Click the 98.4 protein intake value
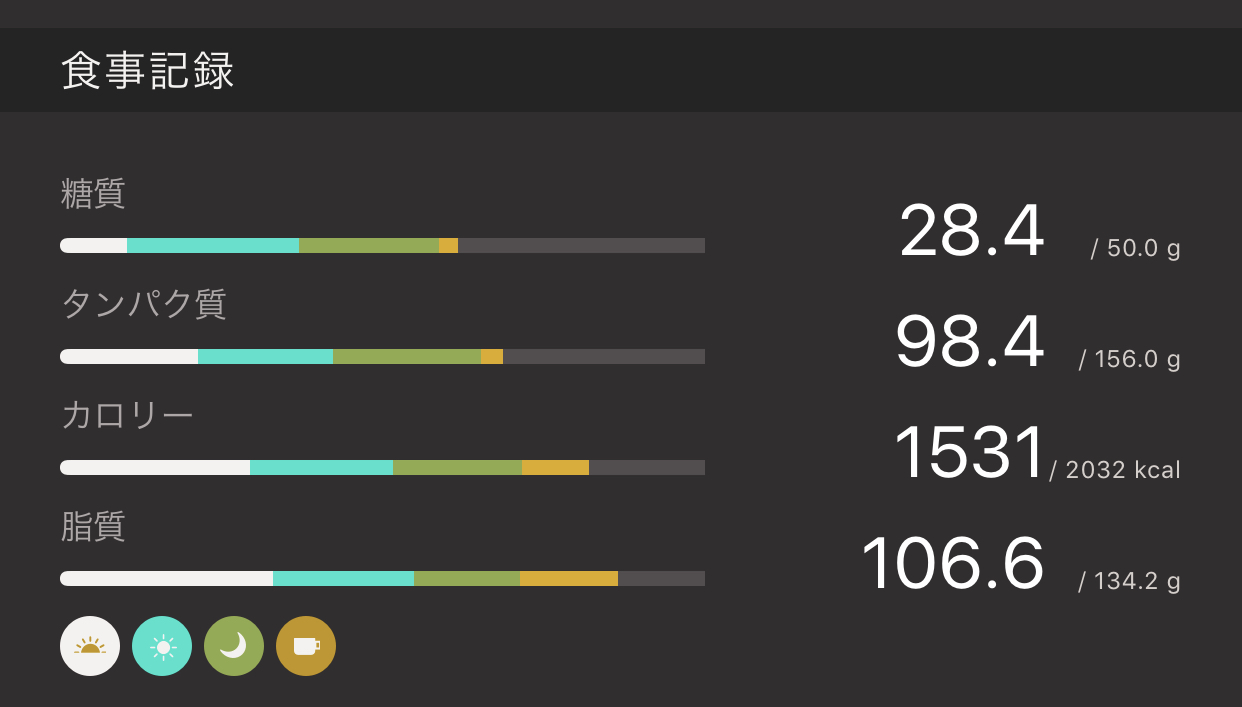This screenshot has width=1242, height=707. (x=969, y=343)
